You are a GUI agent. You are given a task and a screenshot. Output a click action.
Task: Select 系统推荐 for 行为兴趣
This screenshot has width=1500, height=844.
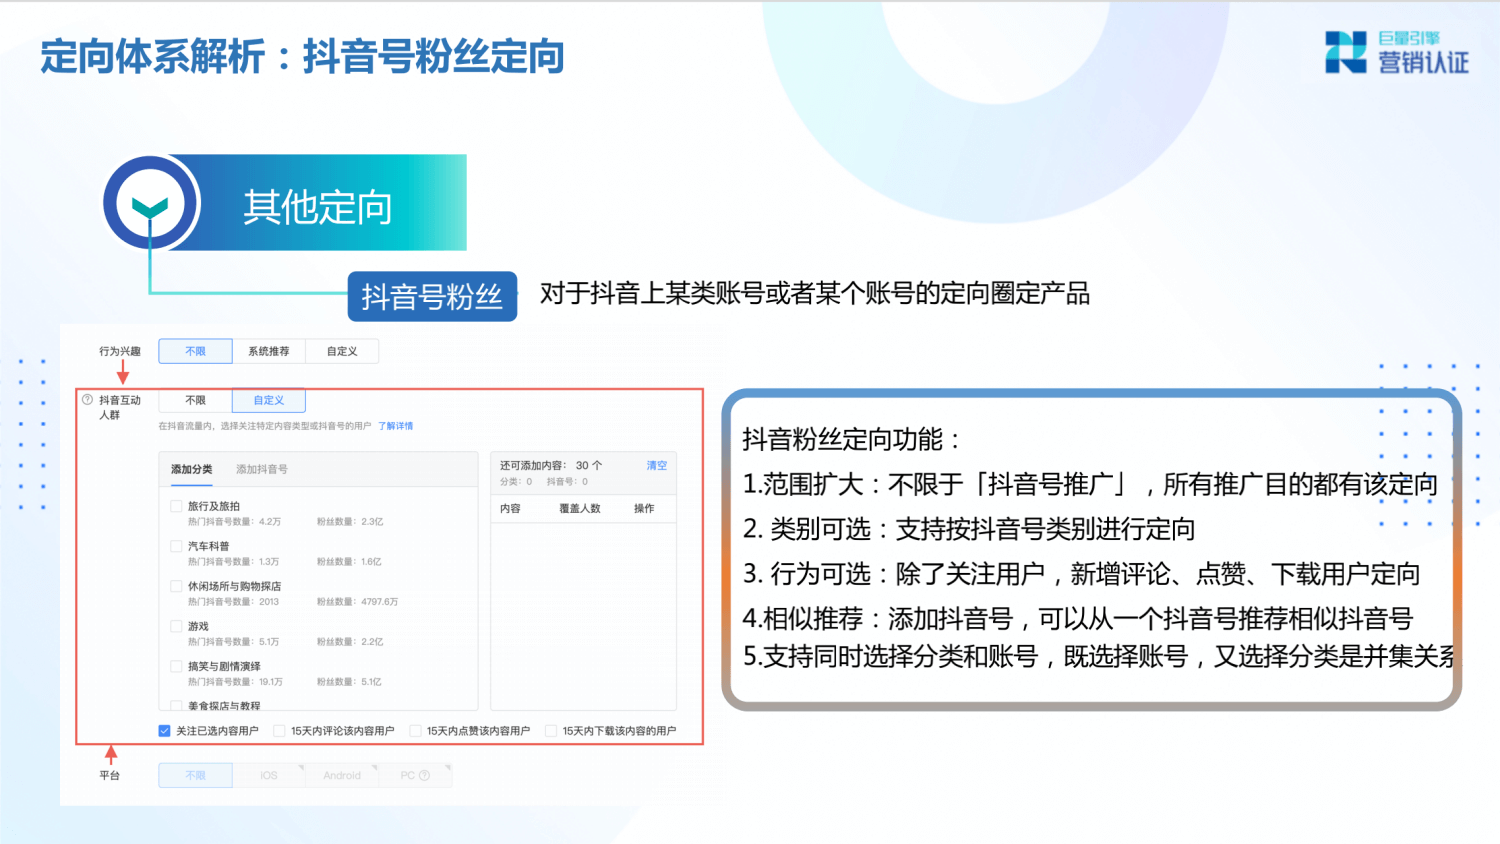(x=269, y=351)
